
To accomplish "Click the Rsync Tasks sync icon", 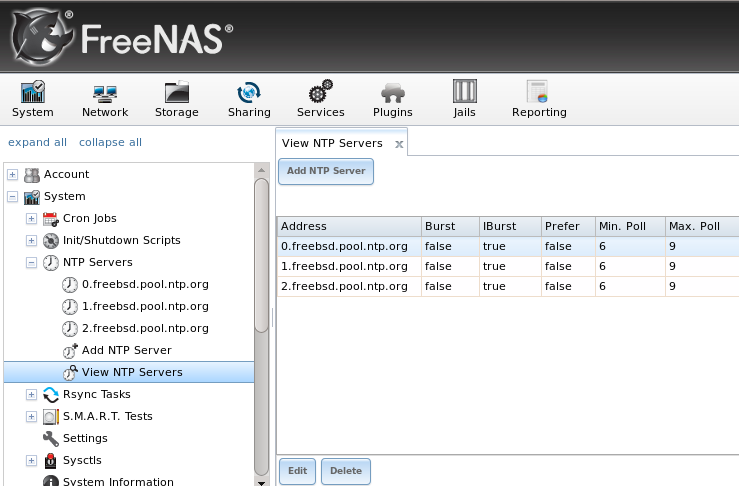I will click(50, 395).
